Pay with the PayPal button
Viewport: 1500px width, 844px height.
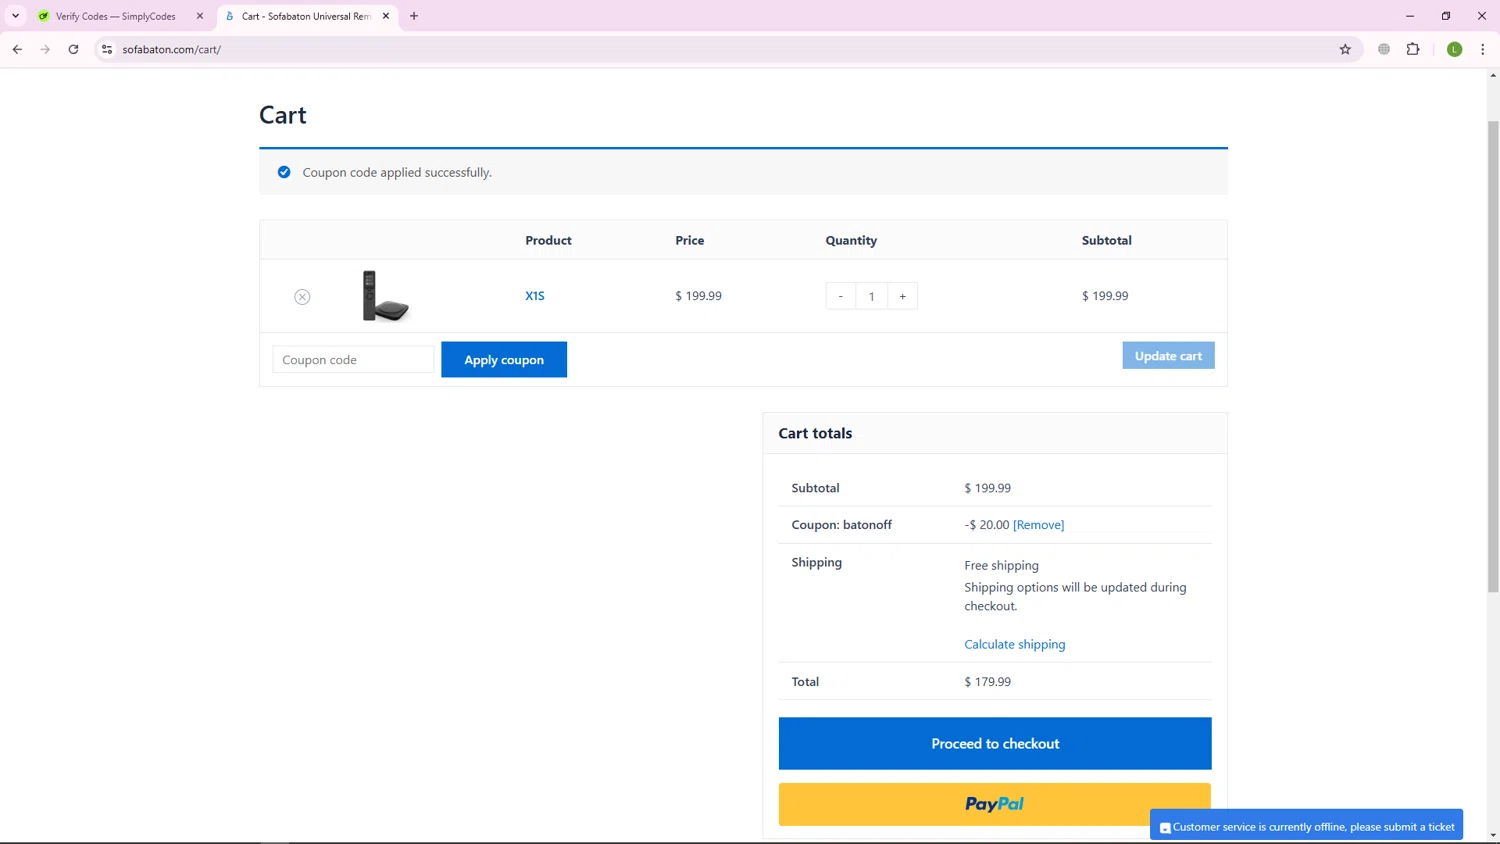pos(995,804)
